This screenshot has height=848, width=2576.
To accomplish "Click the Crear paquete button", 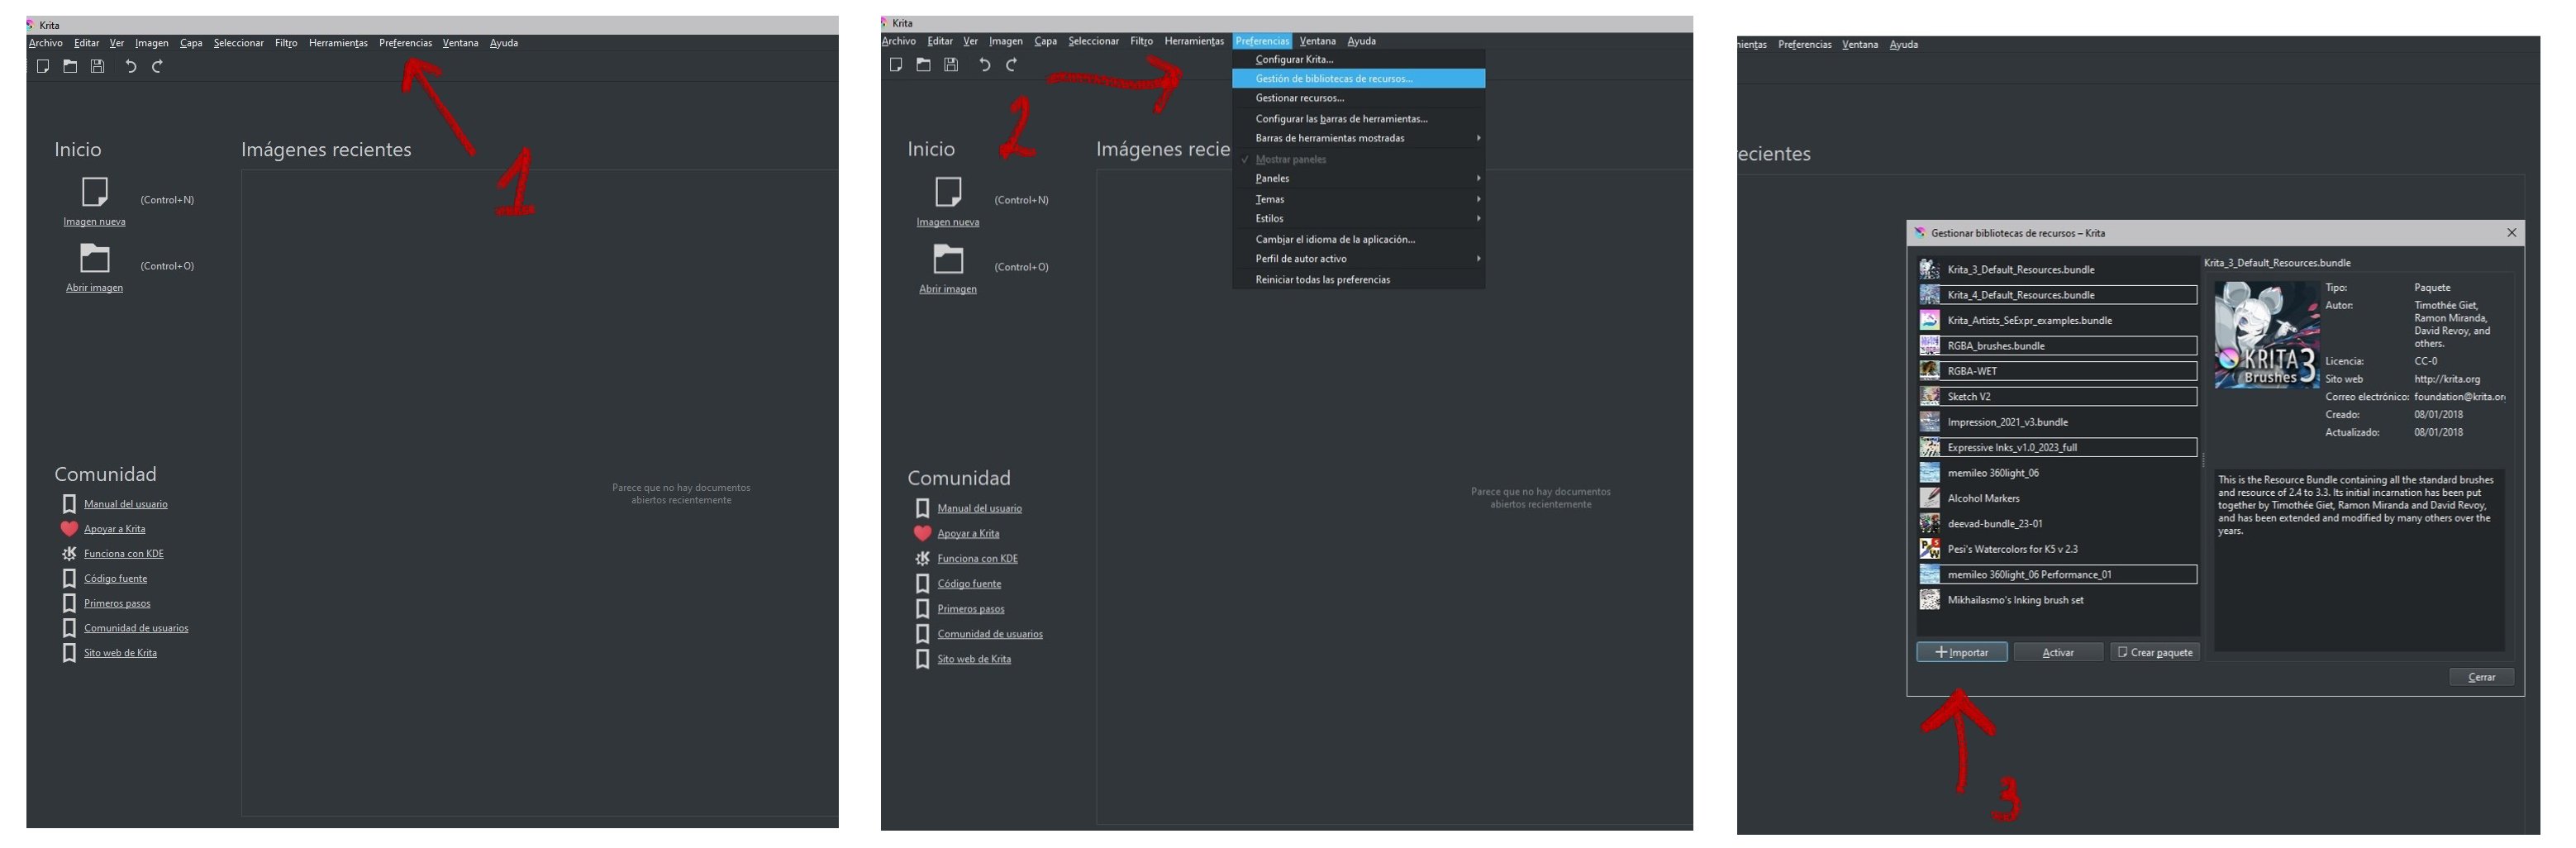I will point(2154,652).
